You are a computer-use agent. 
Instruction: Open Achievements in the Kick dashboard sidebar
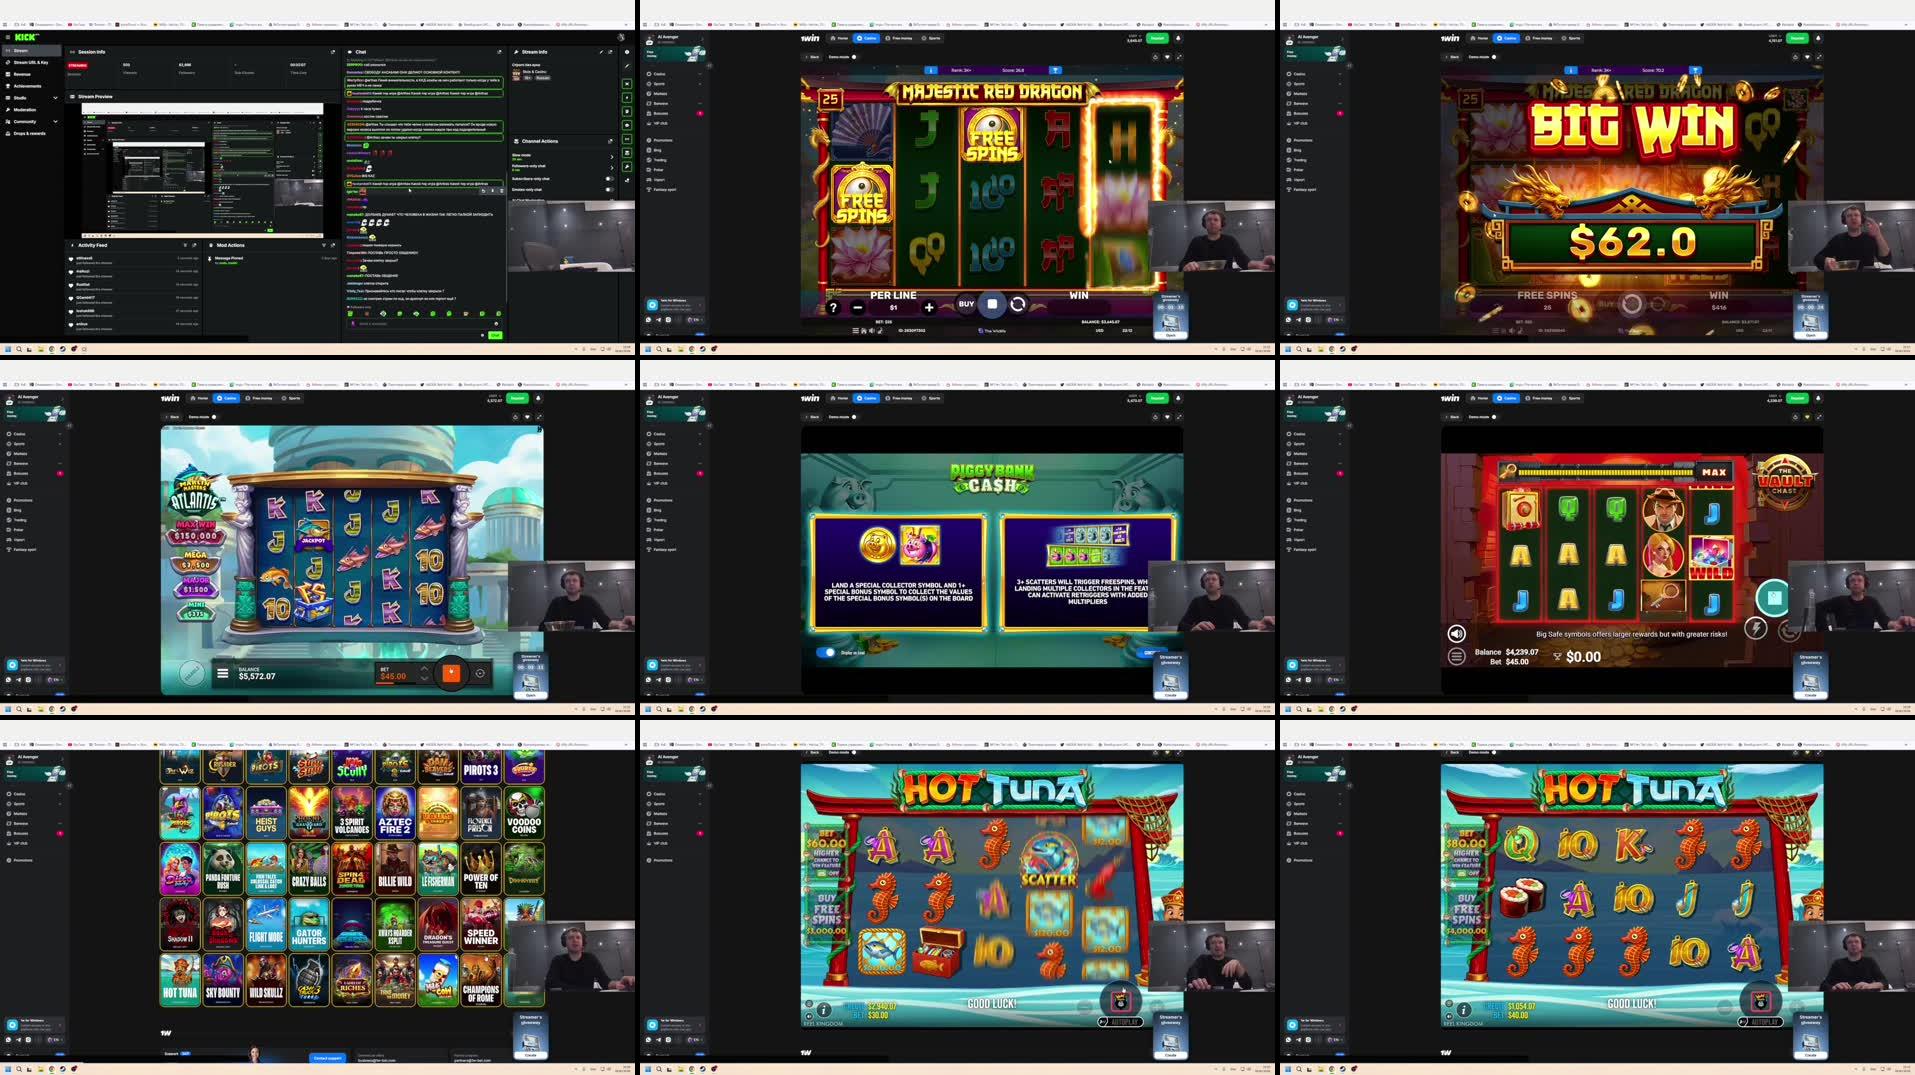(27, 86)
